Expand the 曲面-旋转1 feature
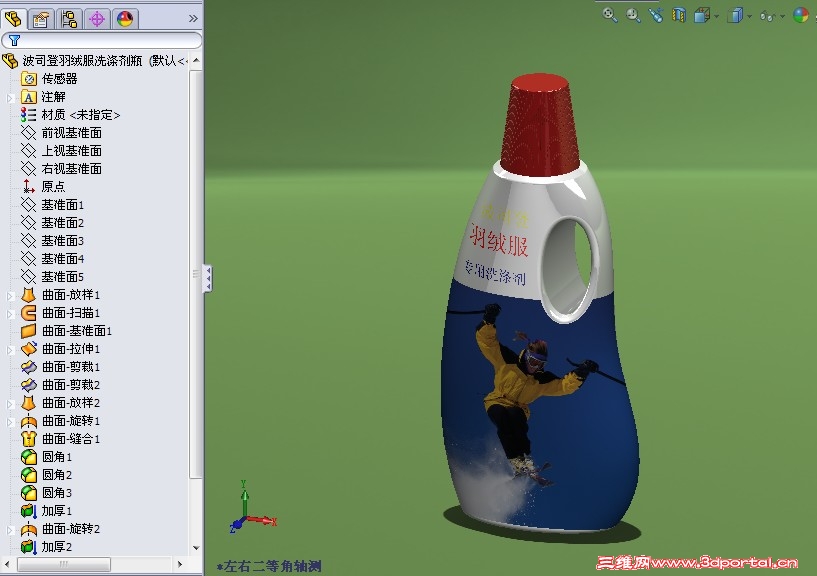 (x=9, y=422)
